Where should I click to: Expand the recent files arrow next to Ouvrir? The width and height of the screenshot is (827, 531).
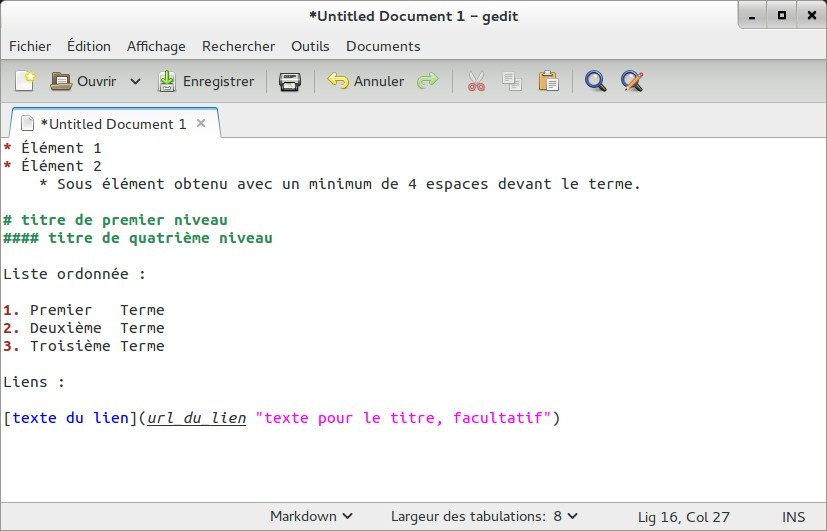[136, 81]
